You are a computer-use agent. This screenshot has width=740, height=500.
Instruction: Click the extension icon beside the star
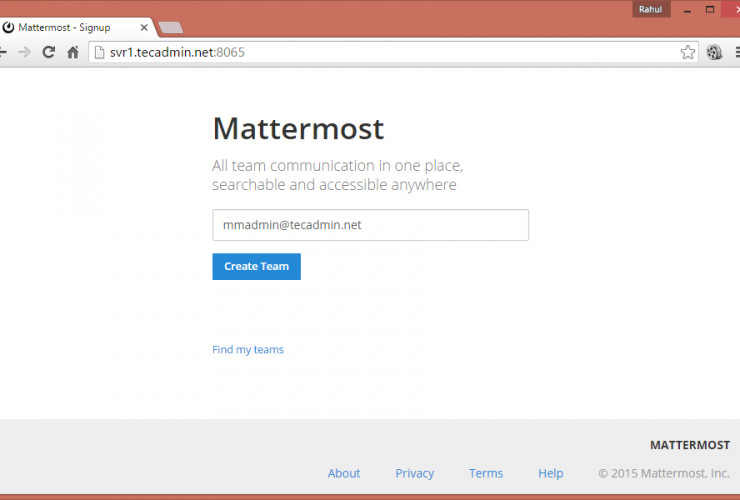click(x=714, y=52)
